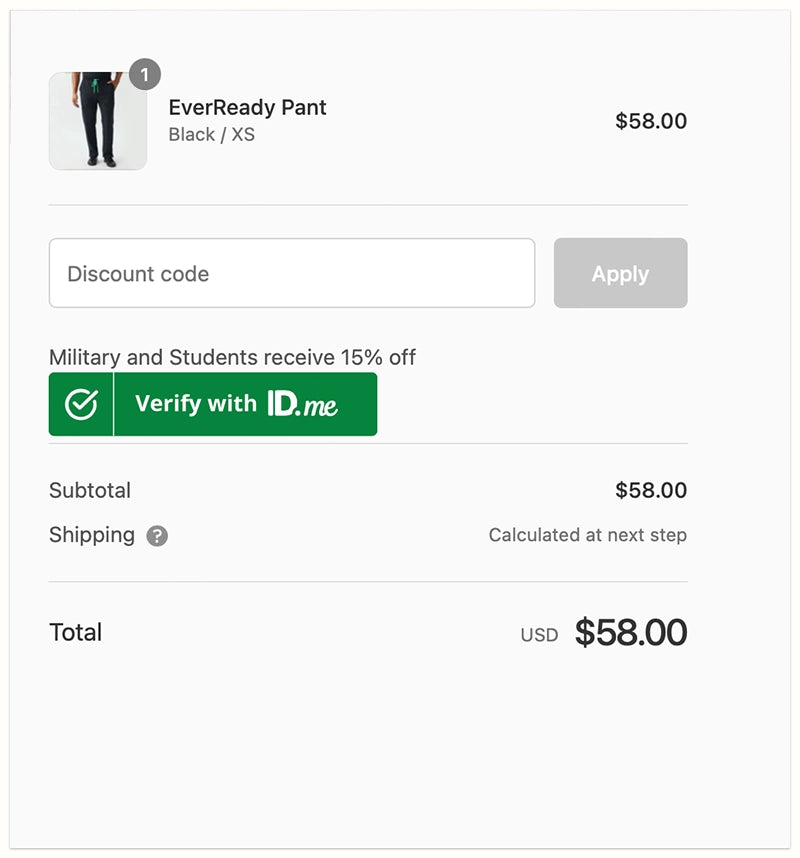Open the EverReady Pant product thumbnail
This screenshot has width=800, height=858.
point(98,121)
